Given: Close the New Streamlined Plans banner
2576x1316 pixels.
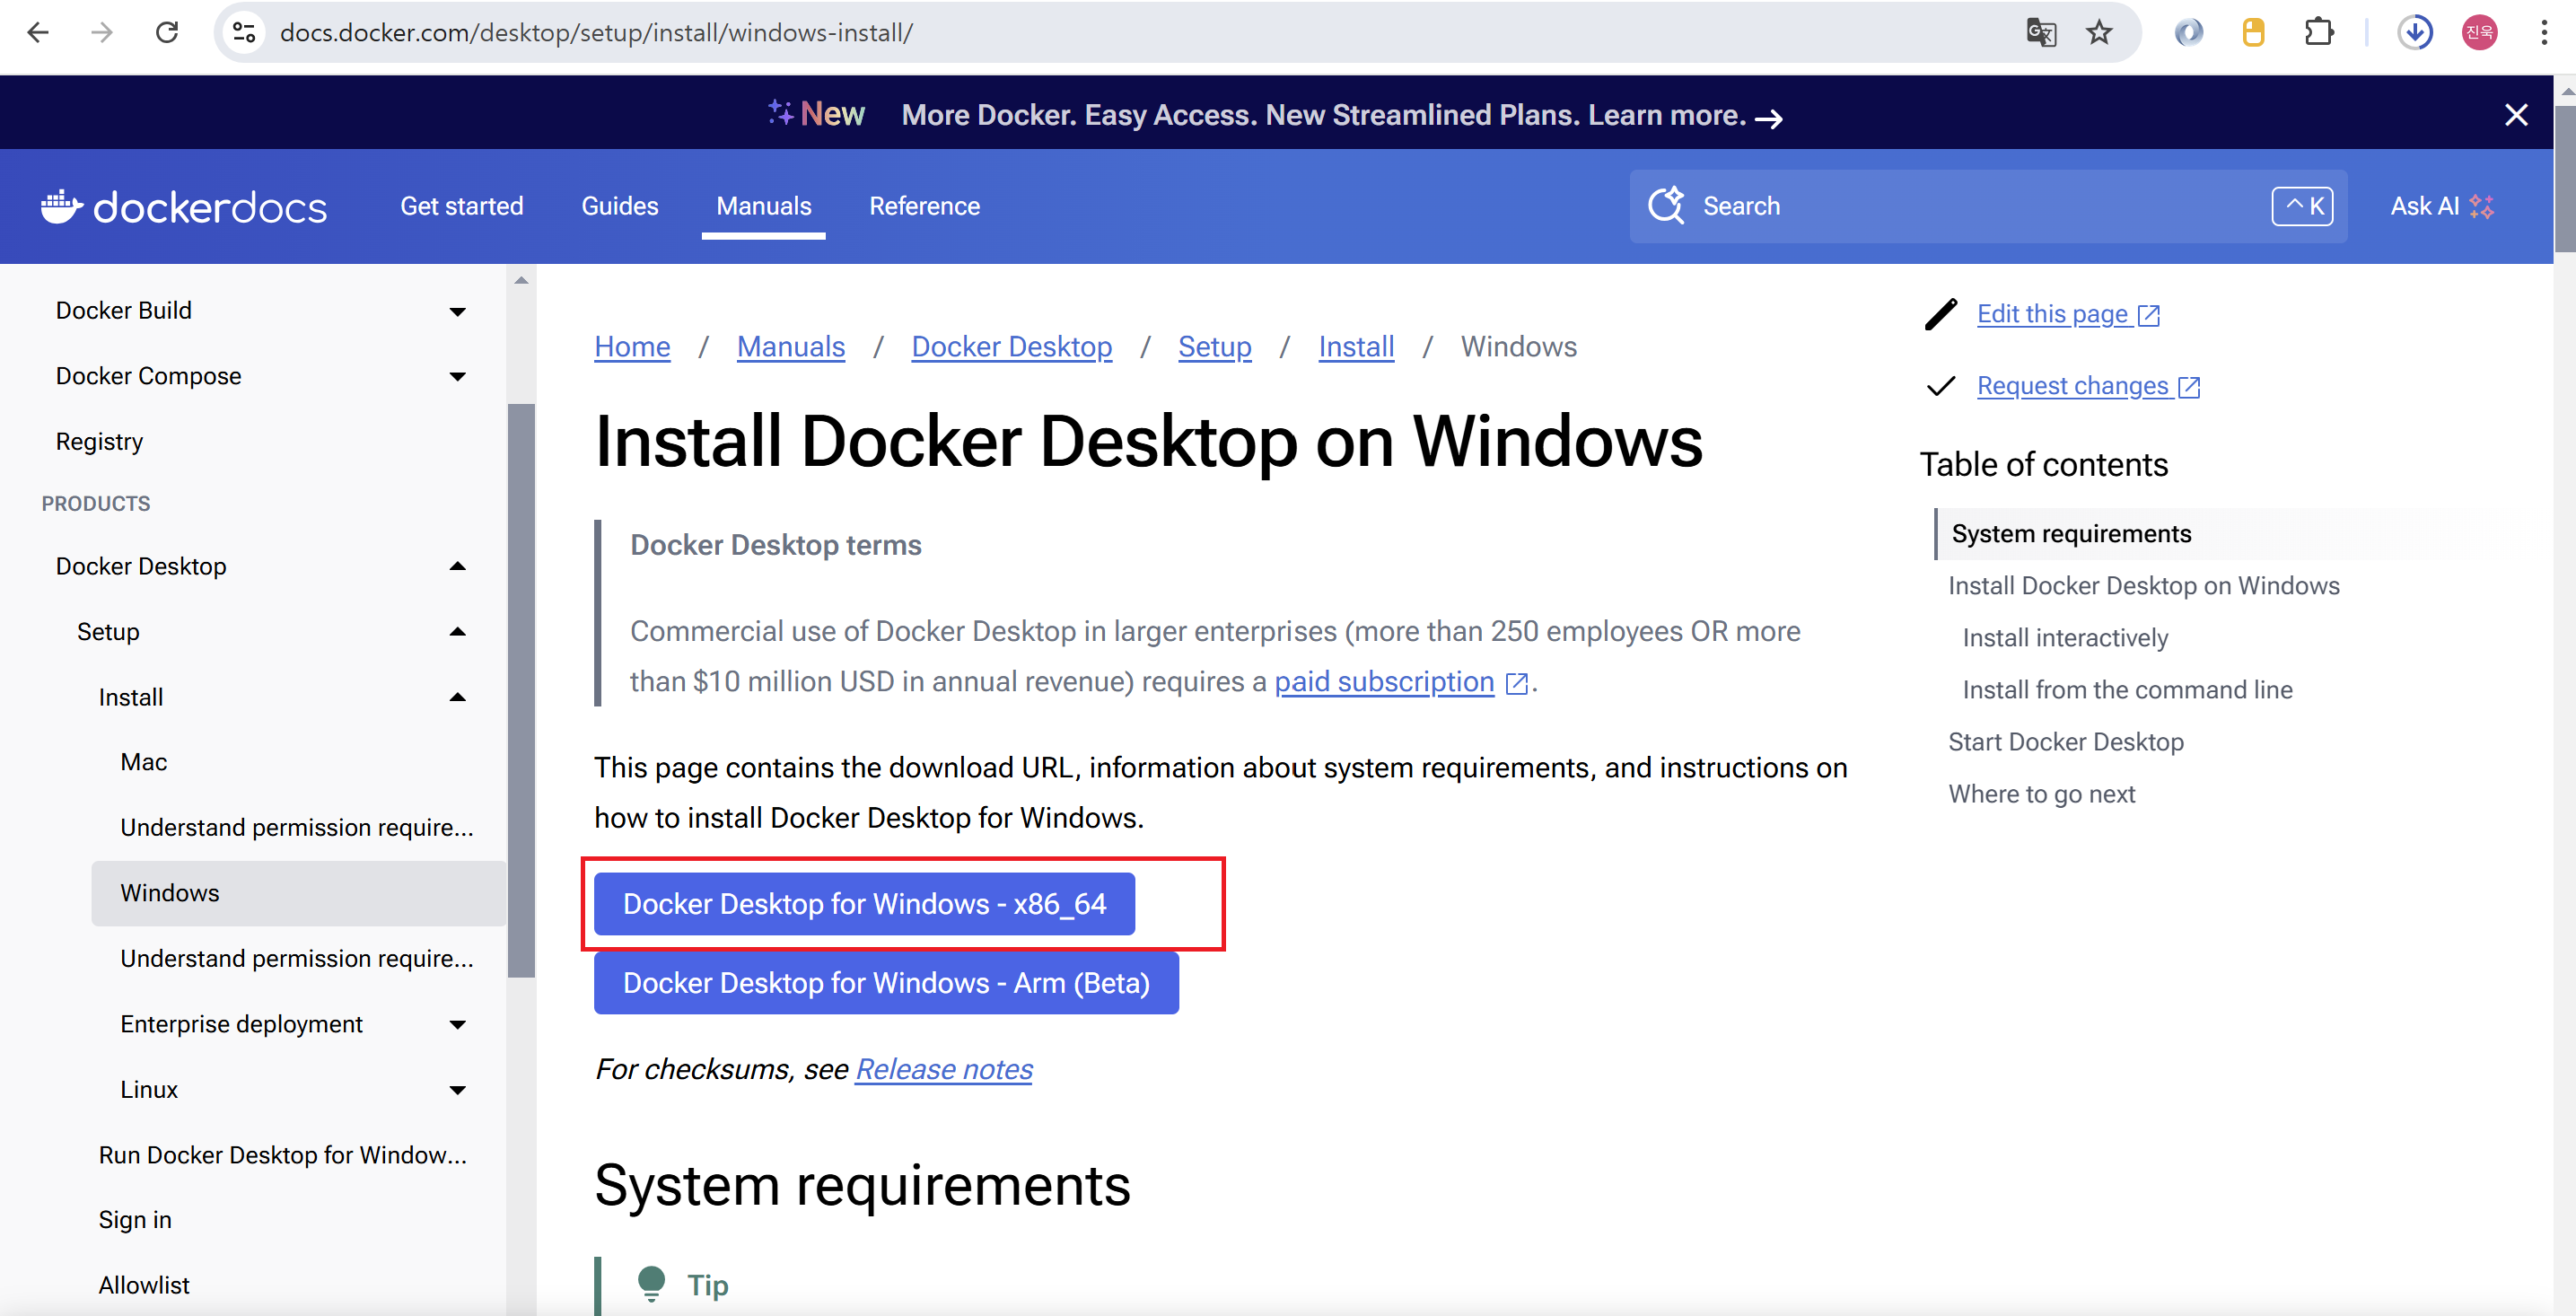Looking at the screenshot, I should [x=2516, y=115].
